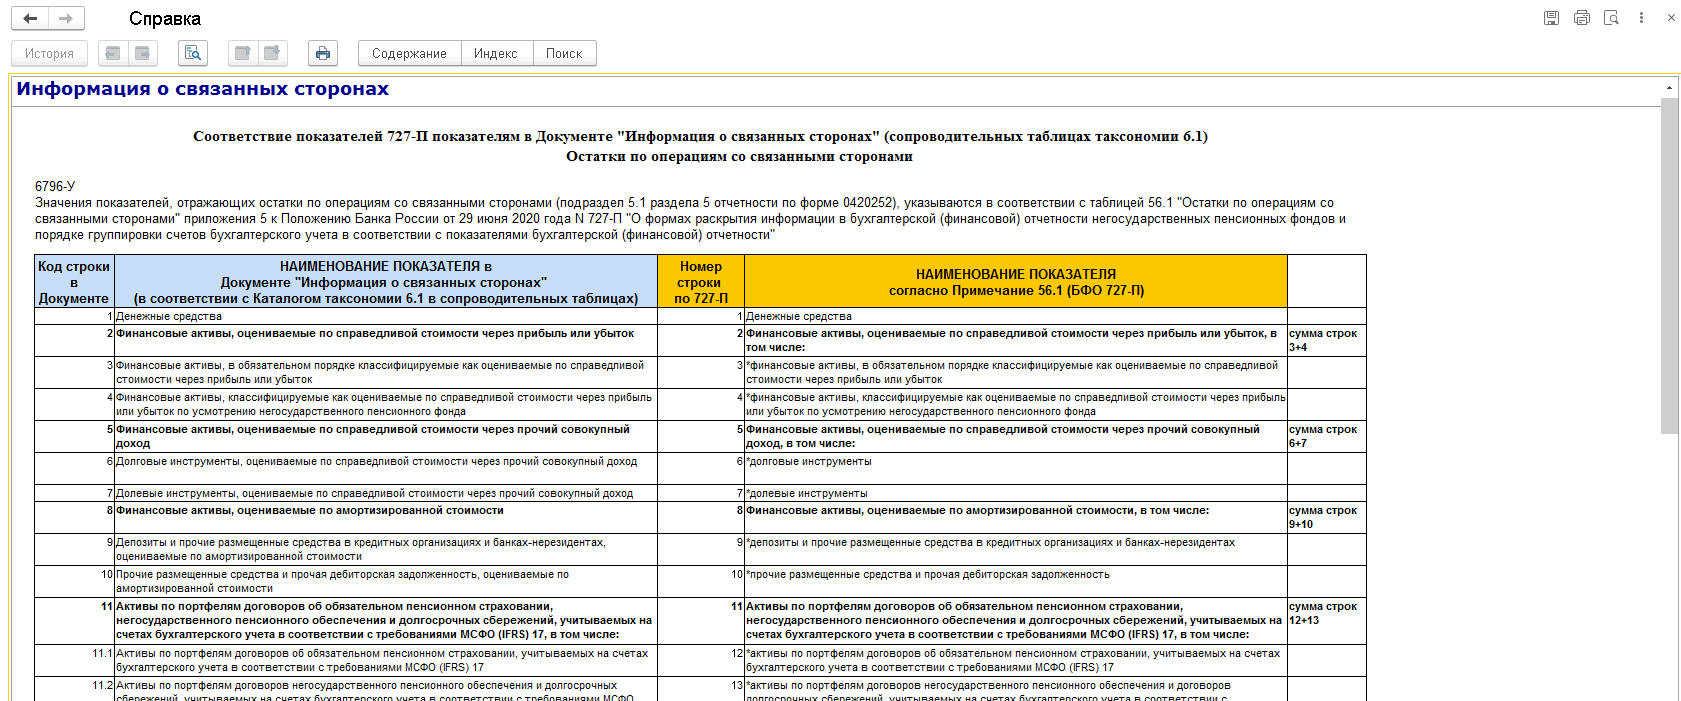
Task: Click the forward navigation arrow
Action: coord(66,18)
